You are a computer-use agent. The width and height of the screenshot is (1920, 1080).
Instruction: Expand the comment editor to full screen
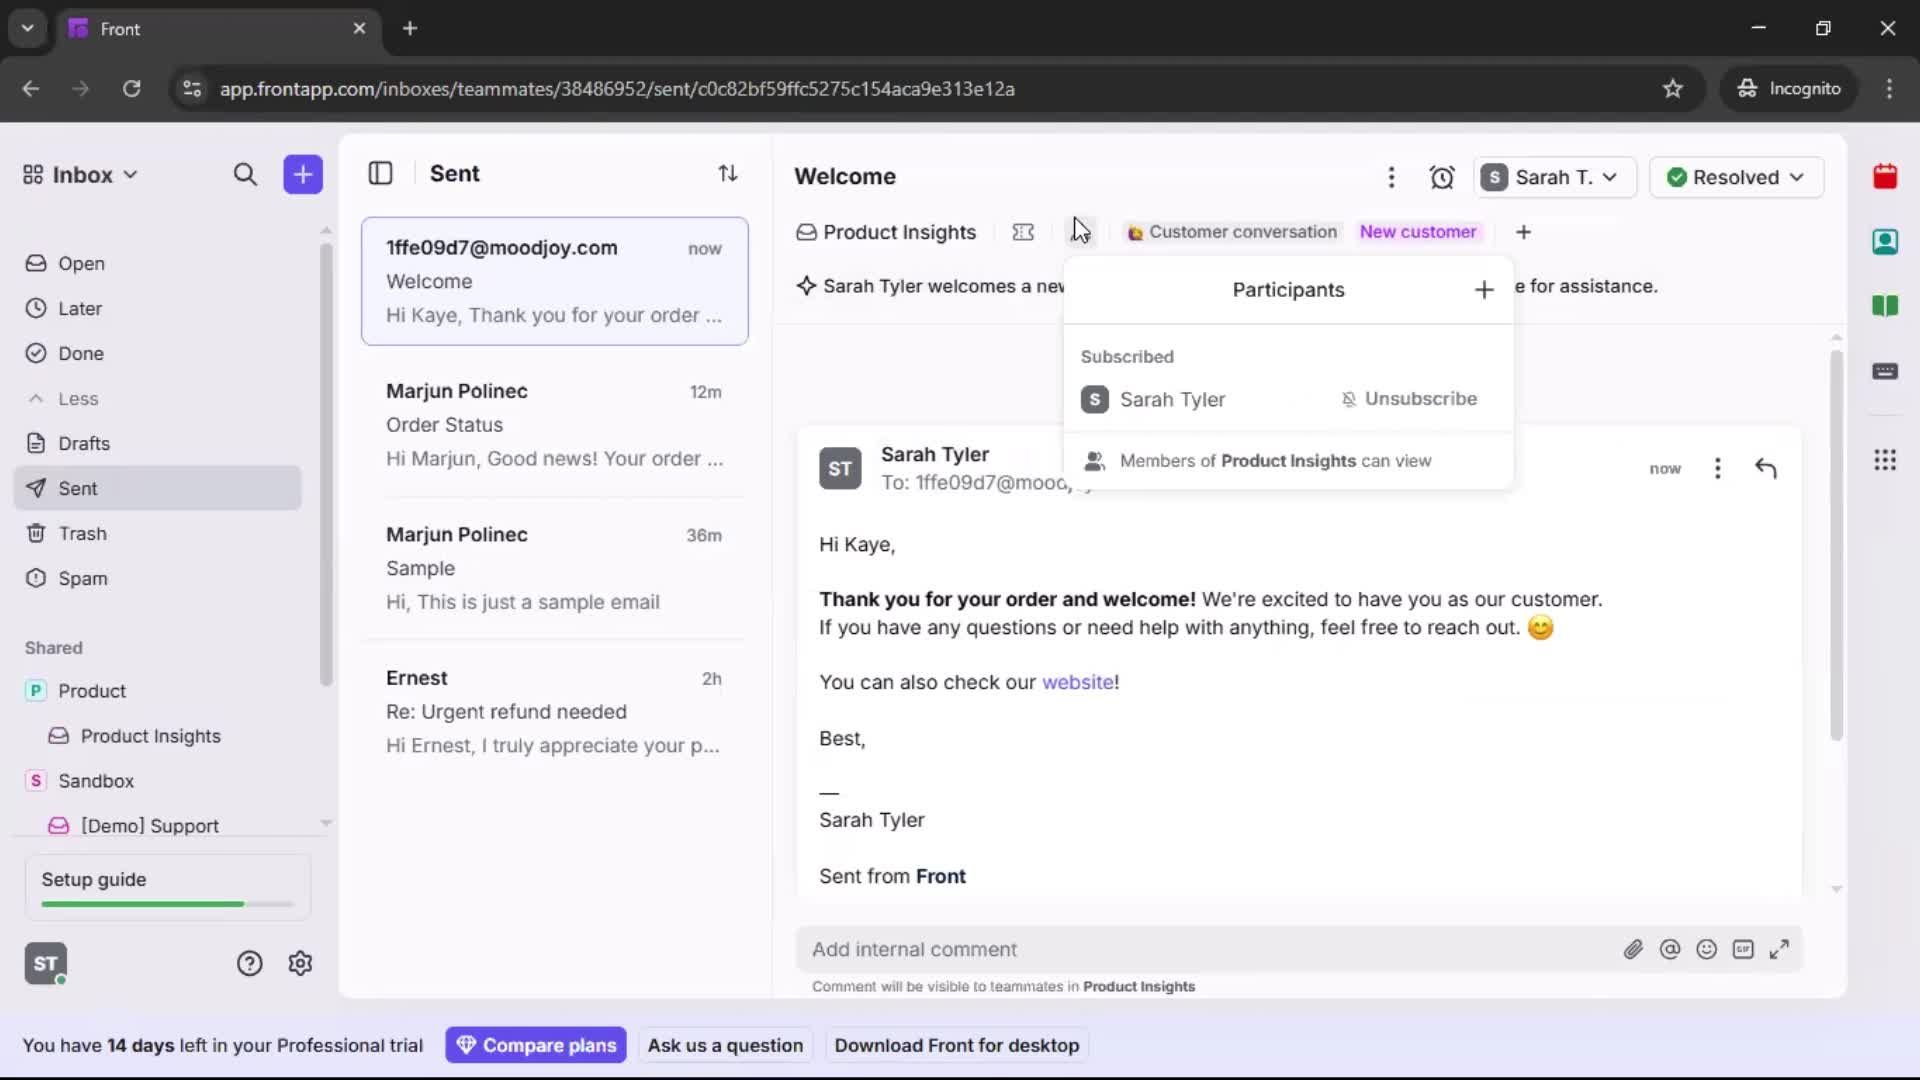1780,949
